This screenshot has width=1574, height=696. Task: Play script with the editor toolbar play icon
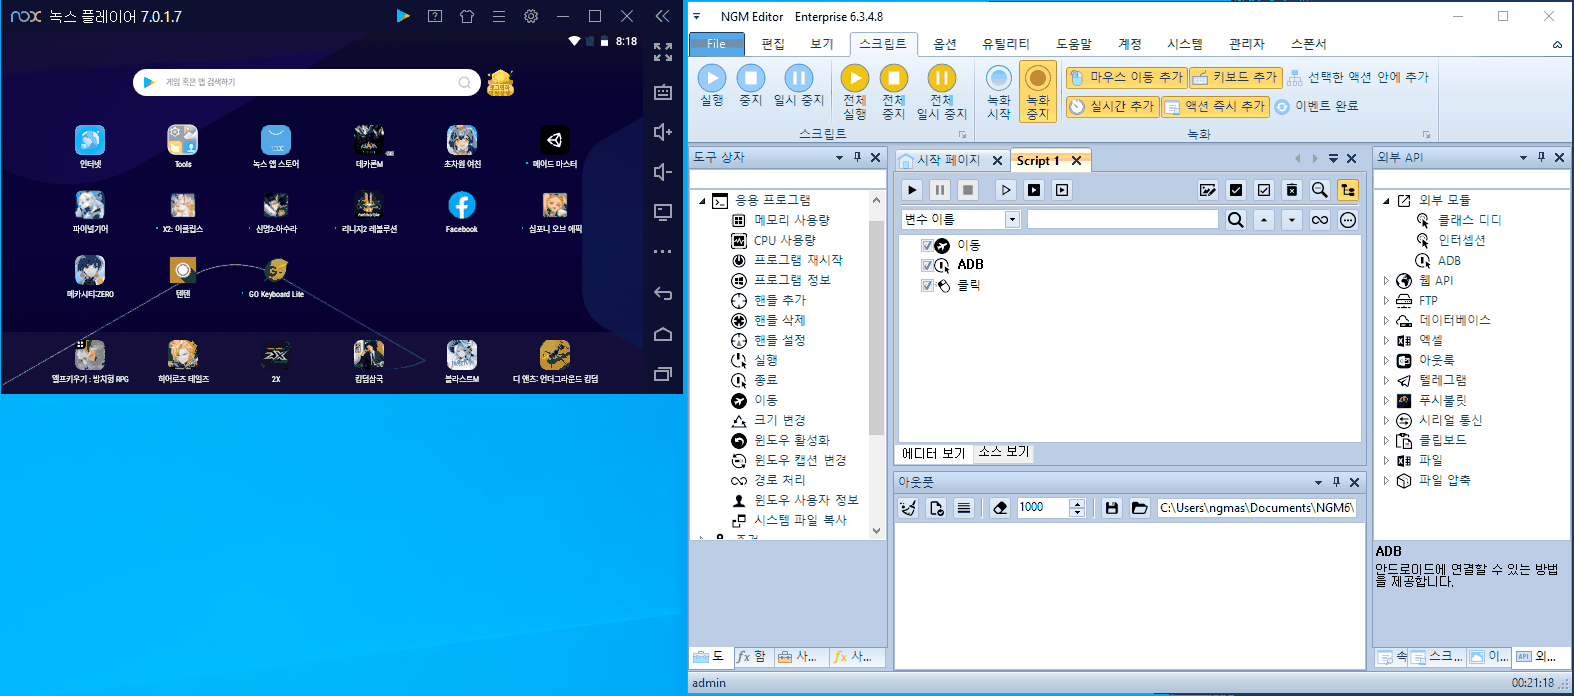[x=912, y=190]
